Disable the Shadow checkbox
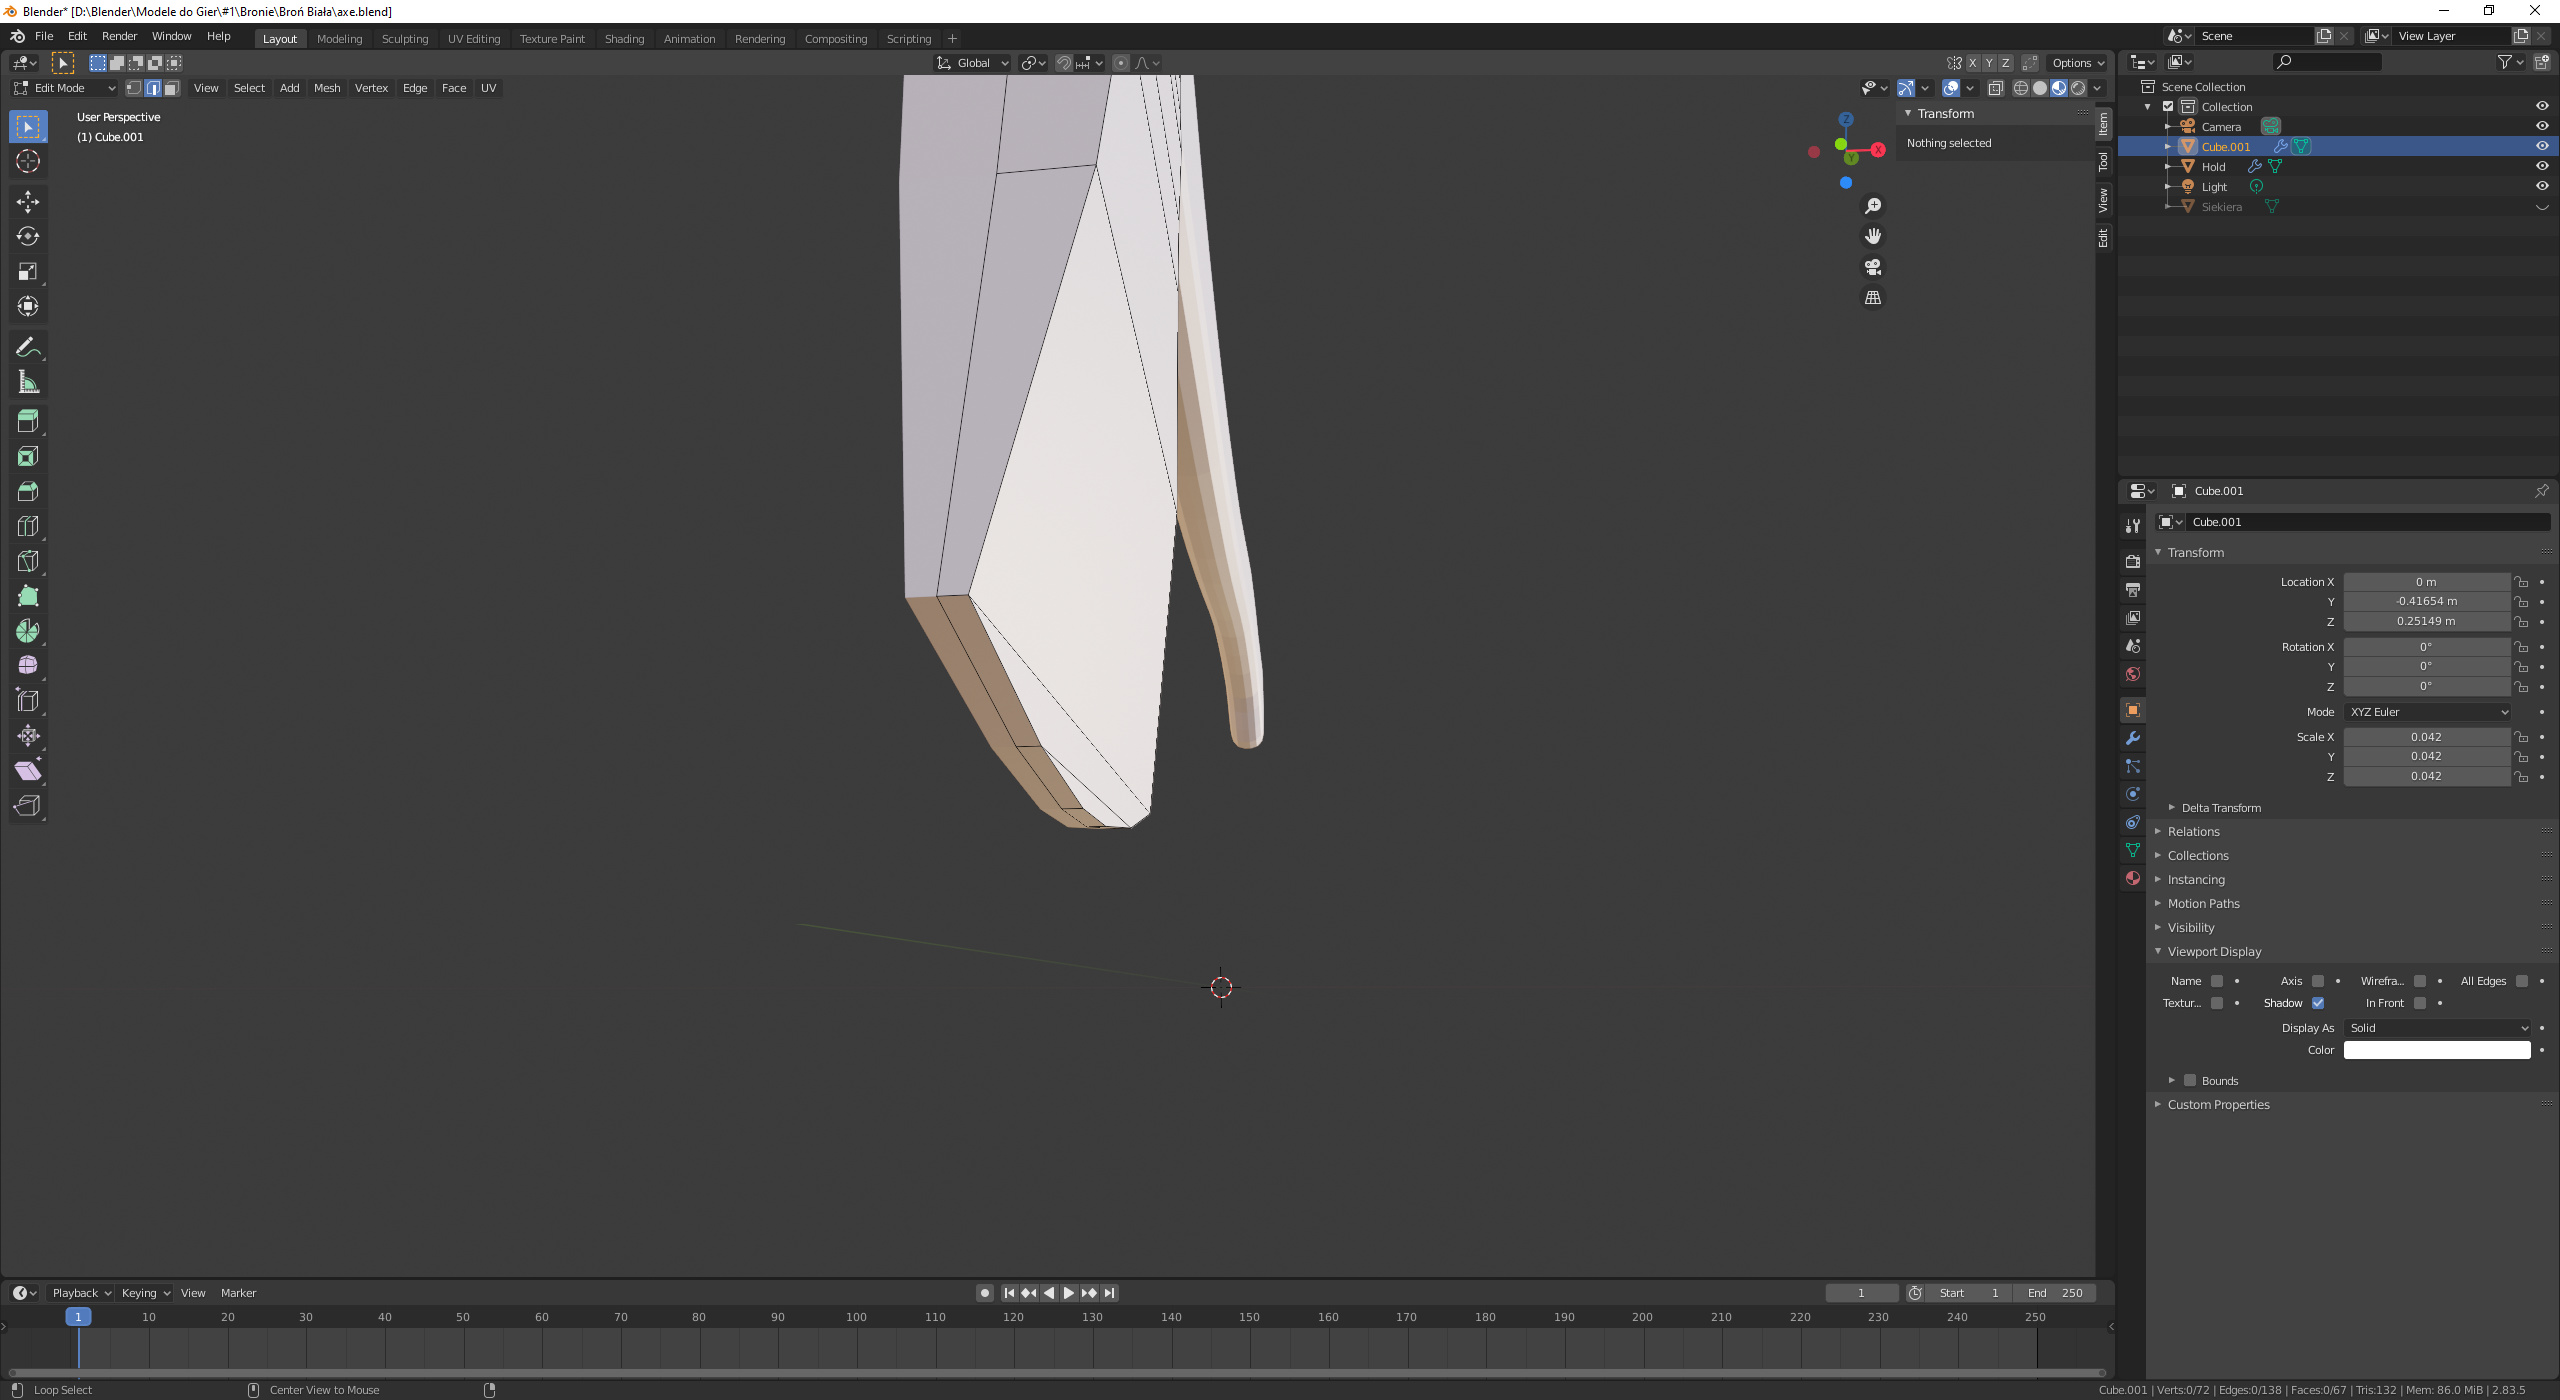Viewport: 2560px width, 1400px height. click(2317, 1003)
